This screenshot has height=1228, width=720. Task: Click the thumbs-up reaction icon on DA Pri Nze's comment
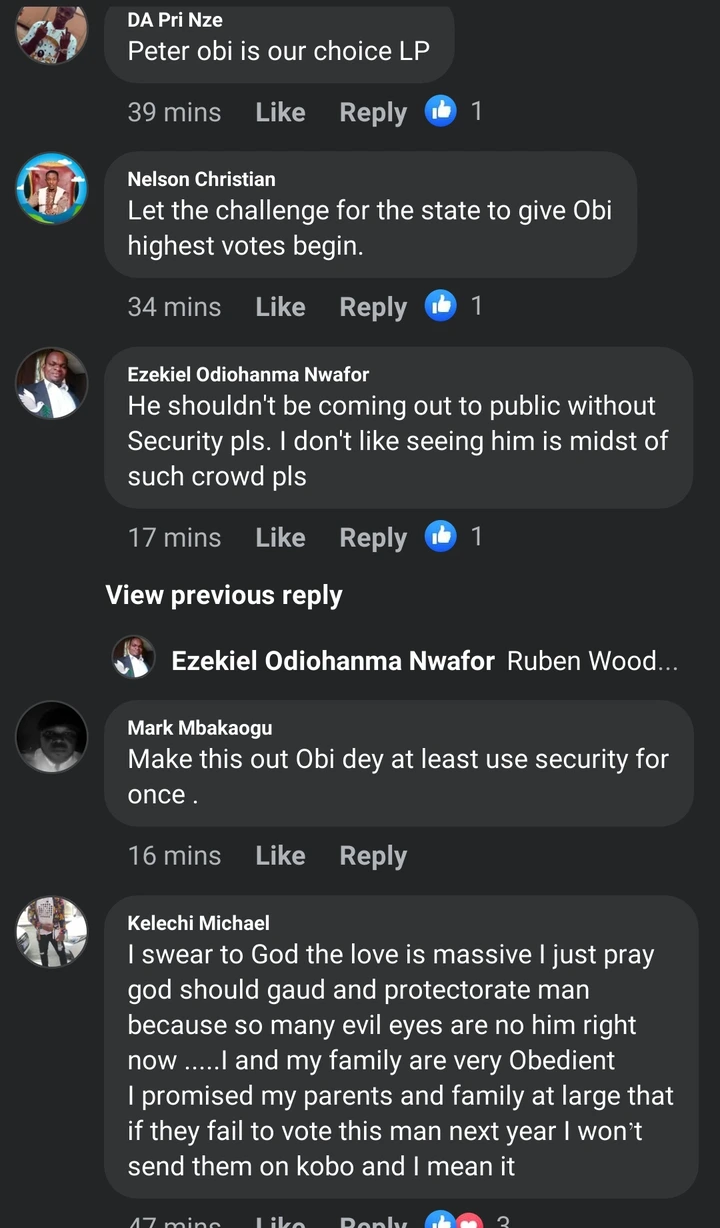point(441,111)
